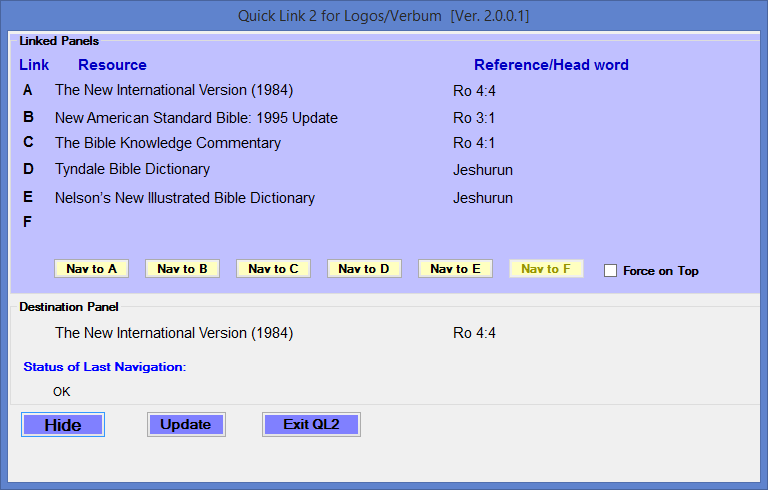The height and width of the screenshot is (490, 768).
Task: Select The Bible Knowledge Commentary row
Action: pyautogui.click(x=168, y=143)
